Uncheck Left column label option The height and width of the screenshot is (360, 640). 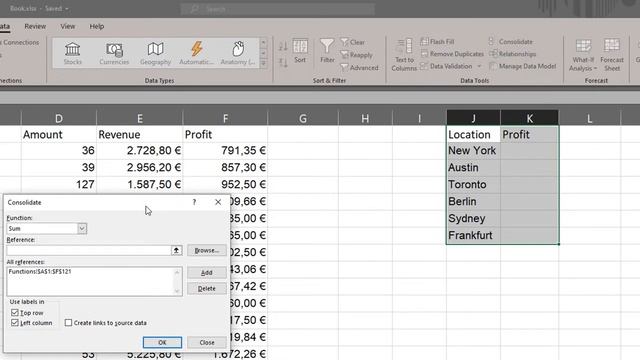pos(15,323)
